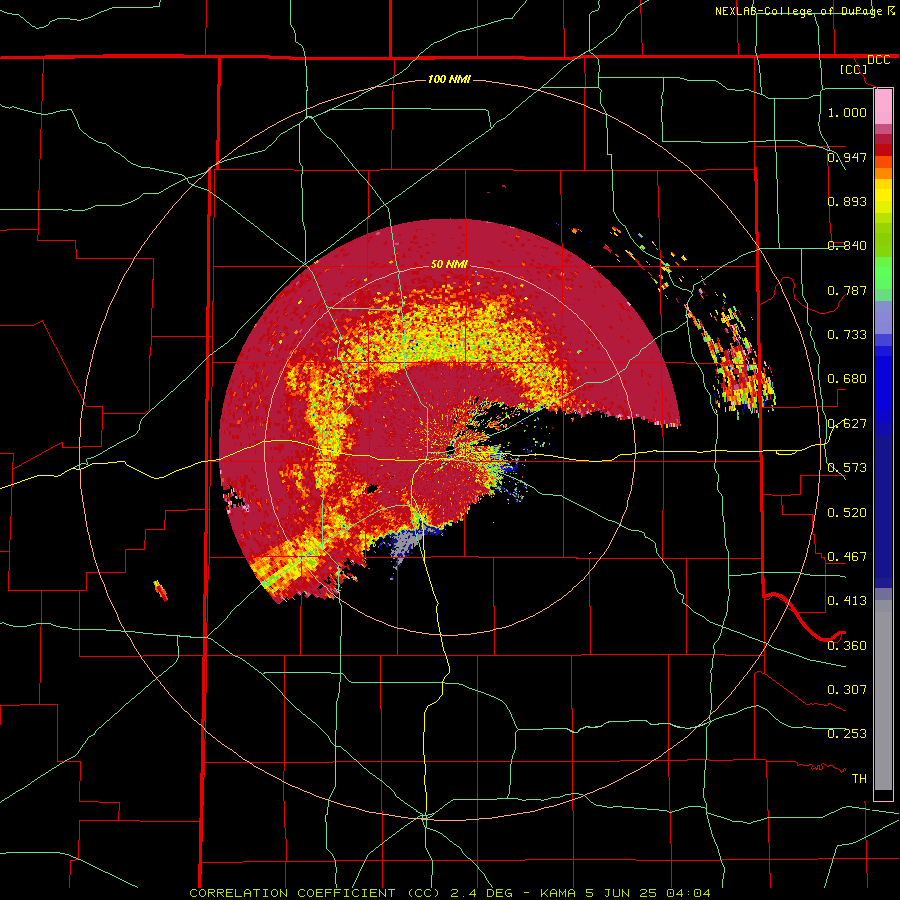Click the 50 NMI range ring label
This screenshot has height=900, width=900.
[x=449, y=264]
